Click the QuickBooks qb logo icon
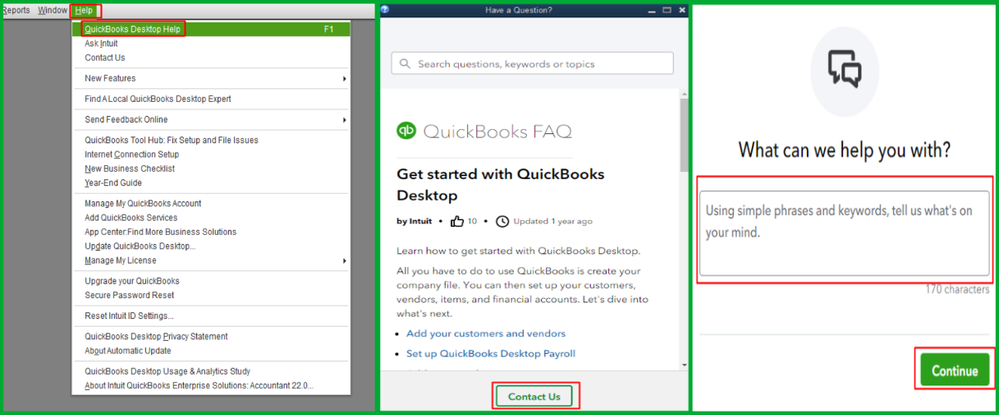Screen dimensions: 999x415 point(406,131)
